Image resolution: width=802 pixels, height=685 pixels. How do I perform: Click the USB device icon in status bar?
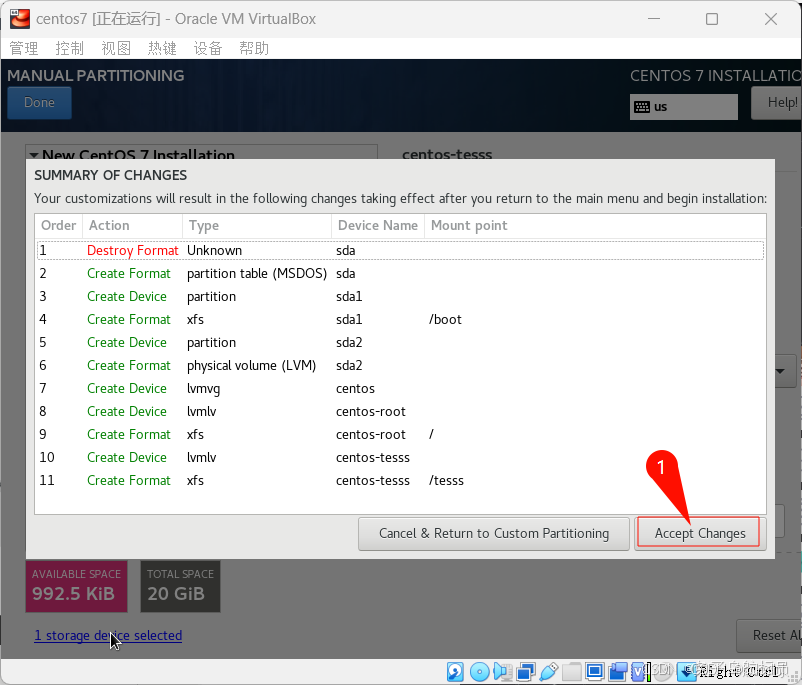[x=549, y=672]
